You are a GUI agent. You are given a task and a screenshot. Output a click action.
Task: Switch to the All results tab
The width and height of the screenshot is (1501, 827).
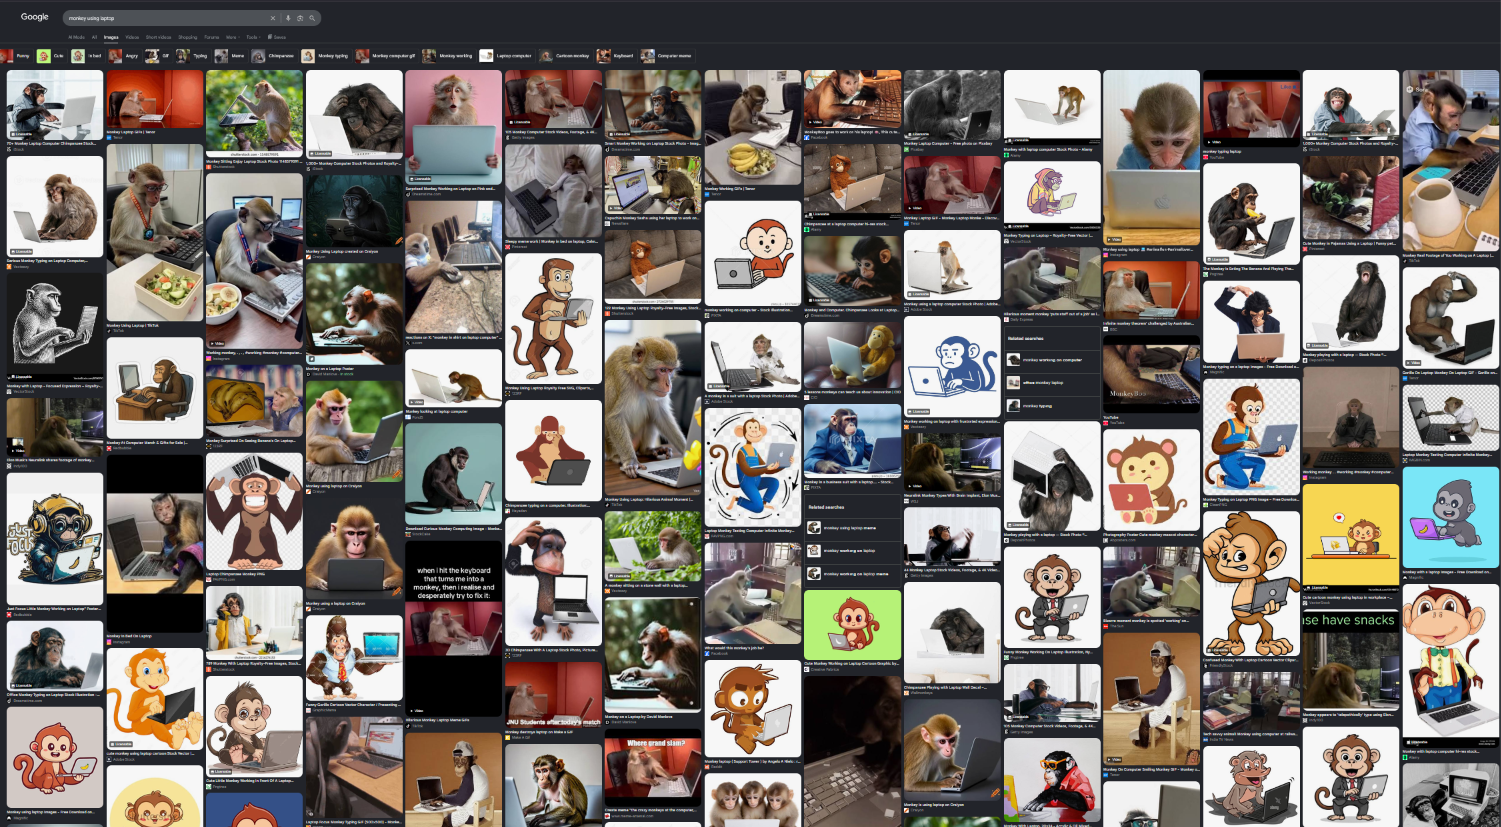click(x=95, y=37)
